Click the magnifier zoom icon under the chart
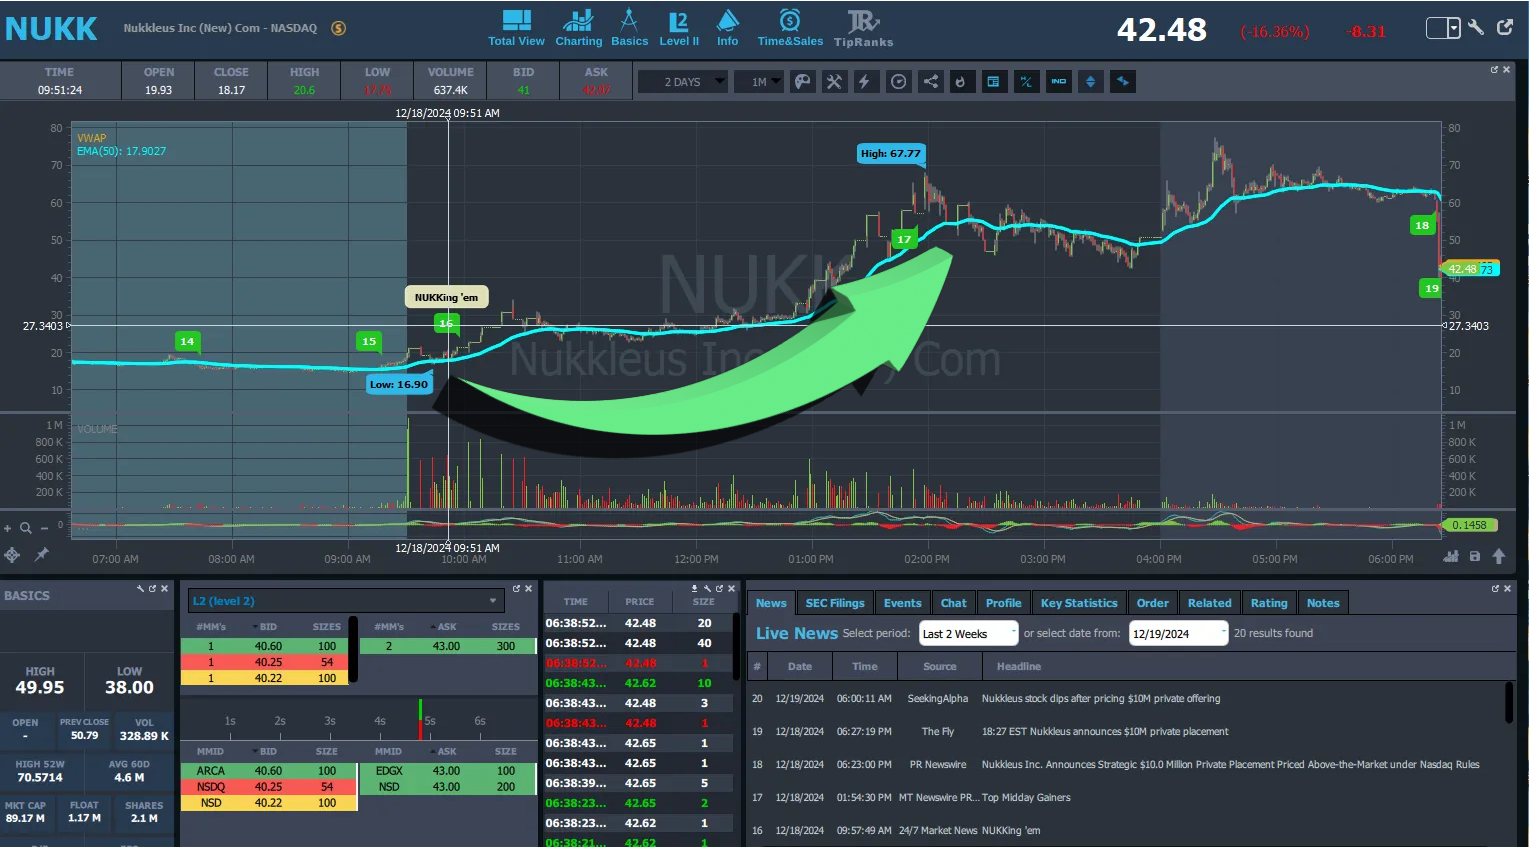 pos(26,528)
